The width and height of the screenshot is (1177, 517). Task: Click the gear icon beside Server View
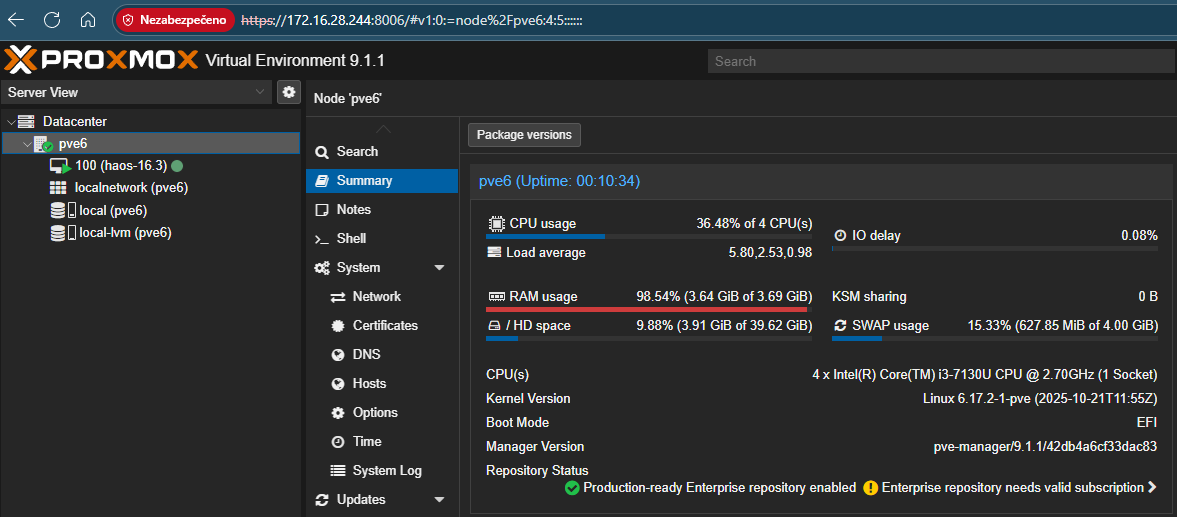coord(289,92)
